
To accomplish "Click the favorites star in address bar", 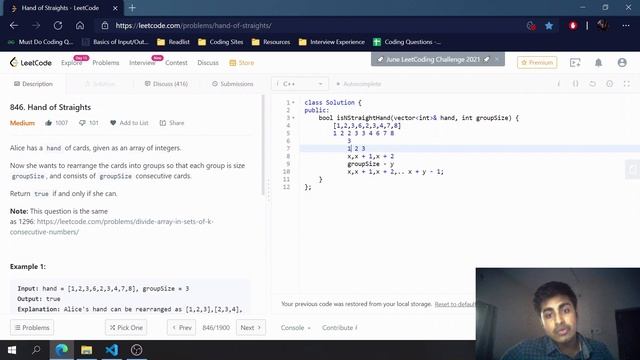I will coord(549,26).
